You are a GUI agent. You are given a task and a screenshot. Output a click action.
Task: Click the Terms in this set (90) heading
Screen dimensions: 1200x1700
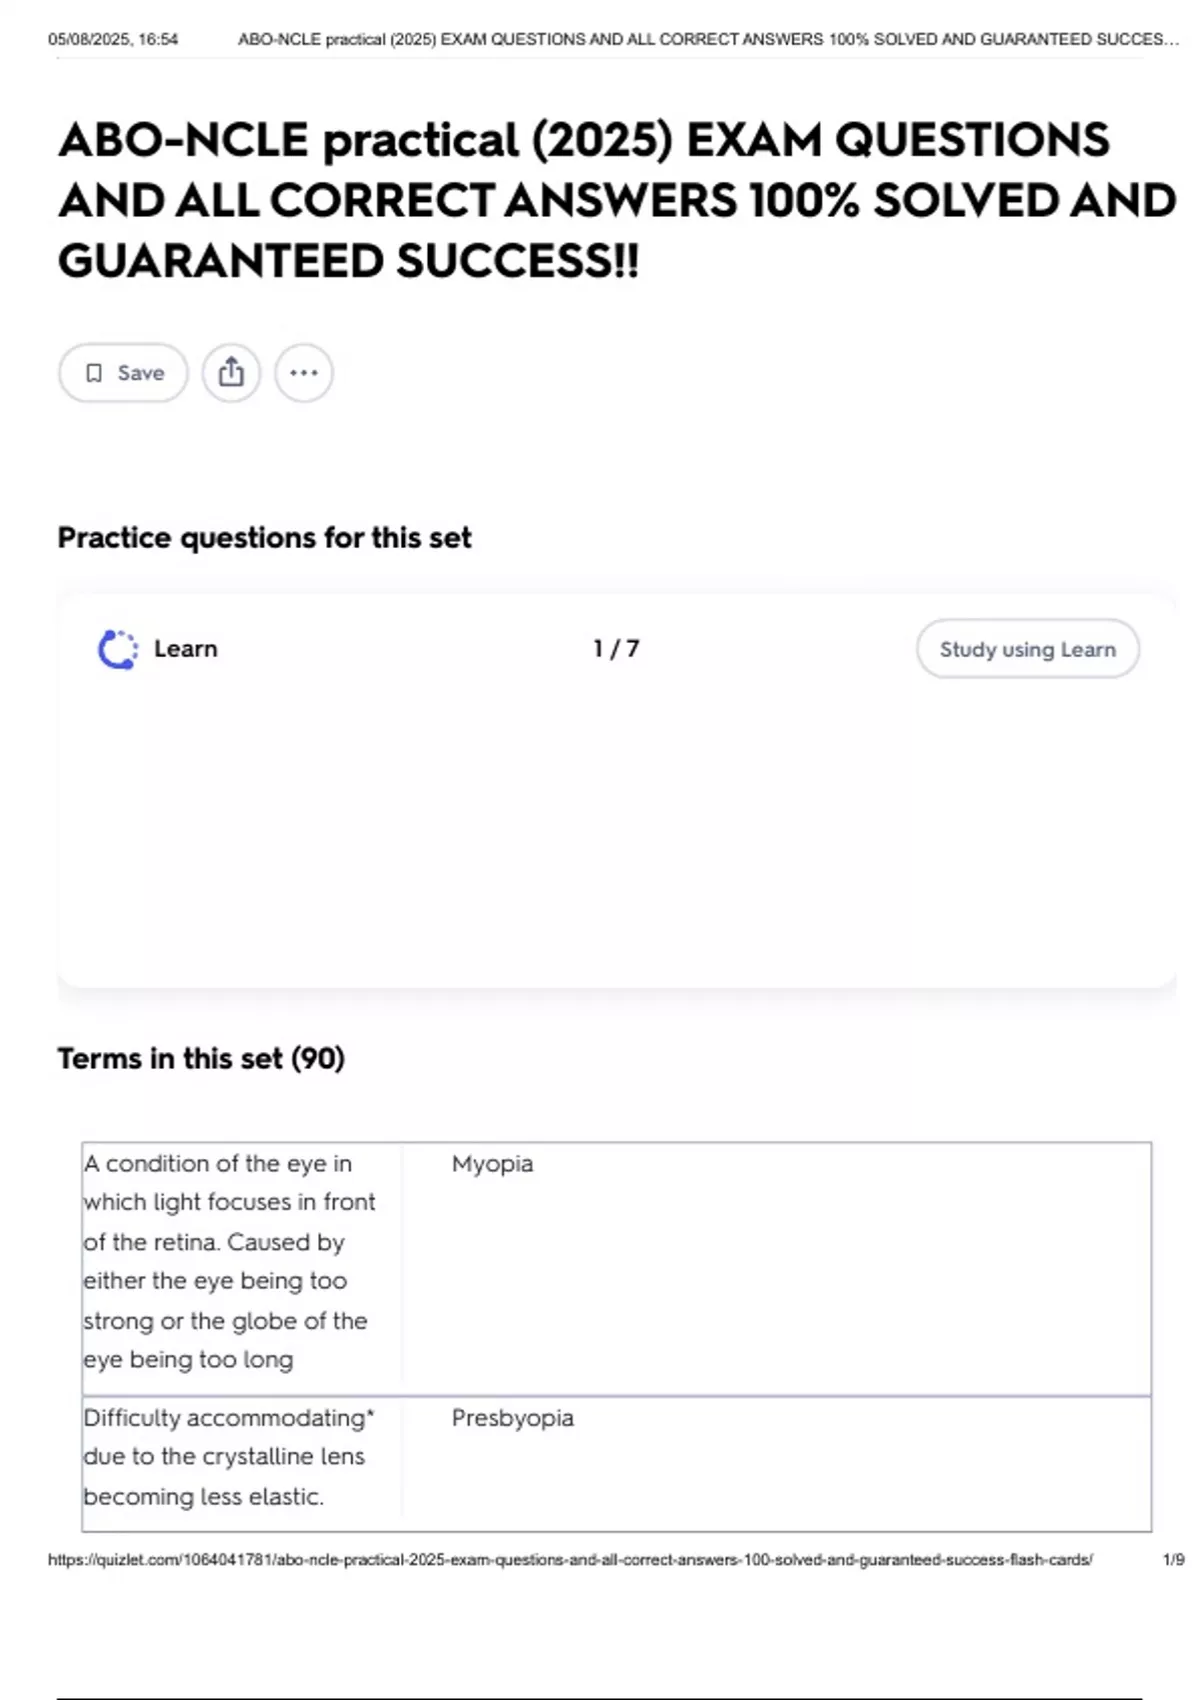pyautogui.click(x=201, y=1058)
